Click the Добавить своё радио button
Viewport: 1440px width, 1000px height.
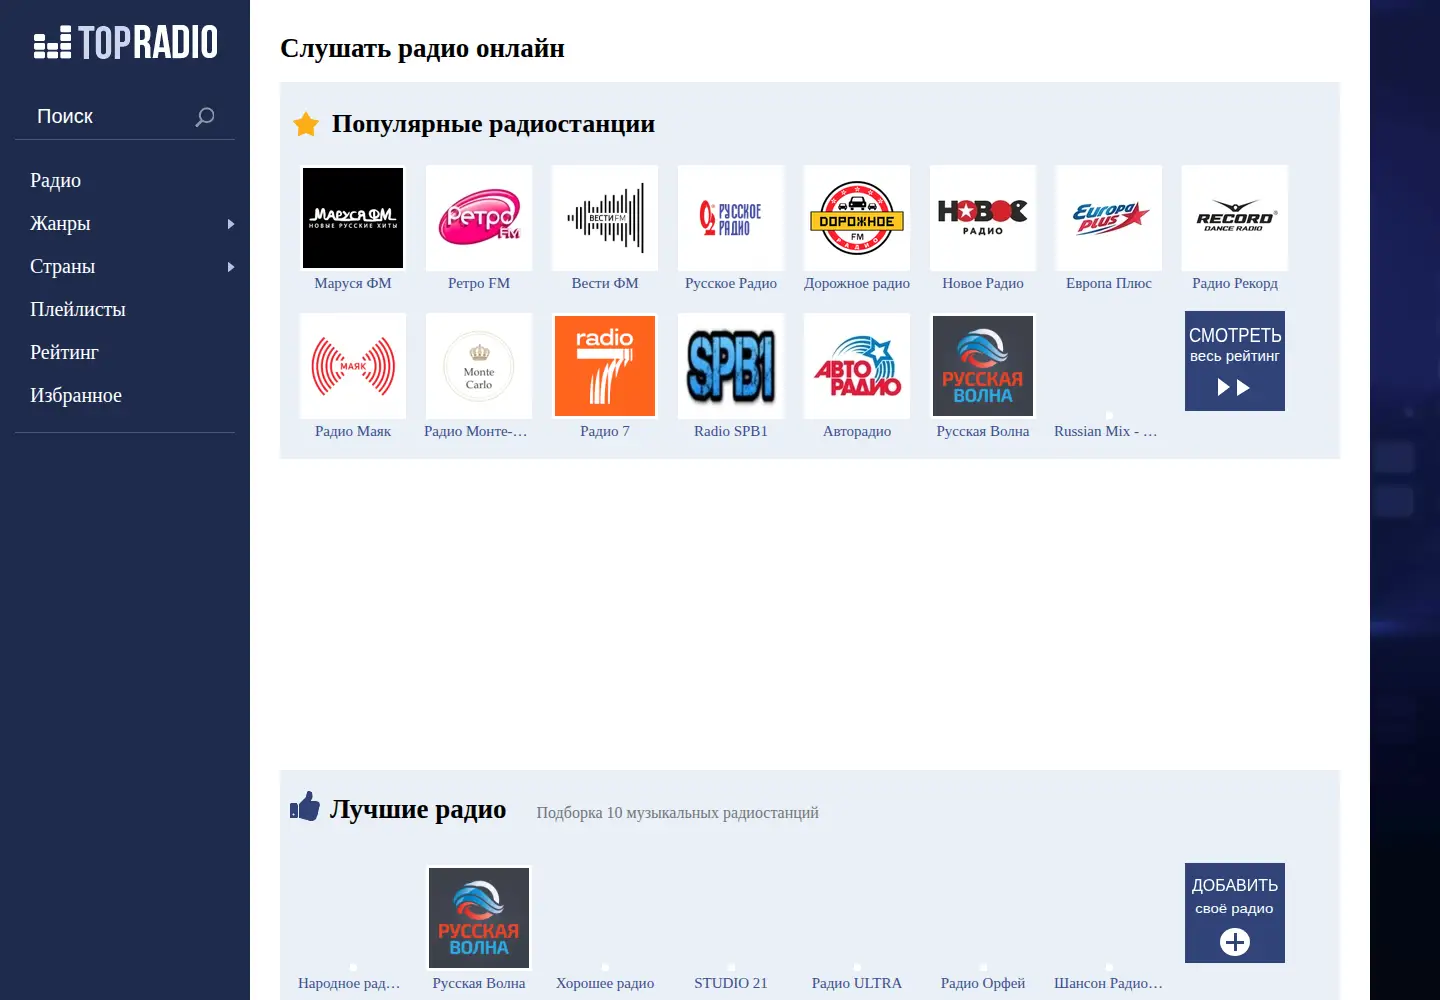[1235, 913]
